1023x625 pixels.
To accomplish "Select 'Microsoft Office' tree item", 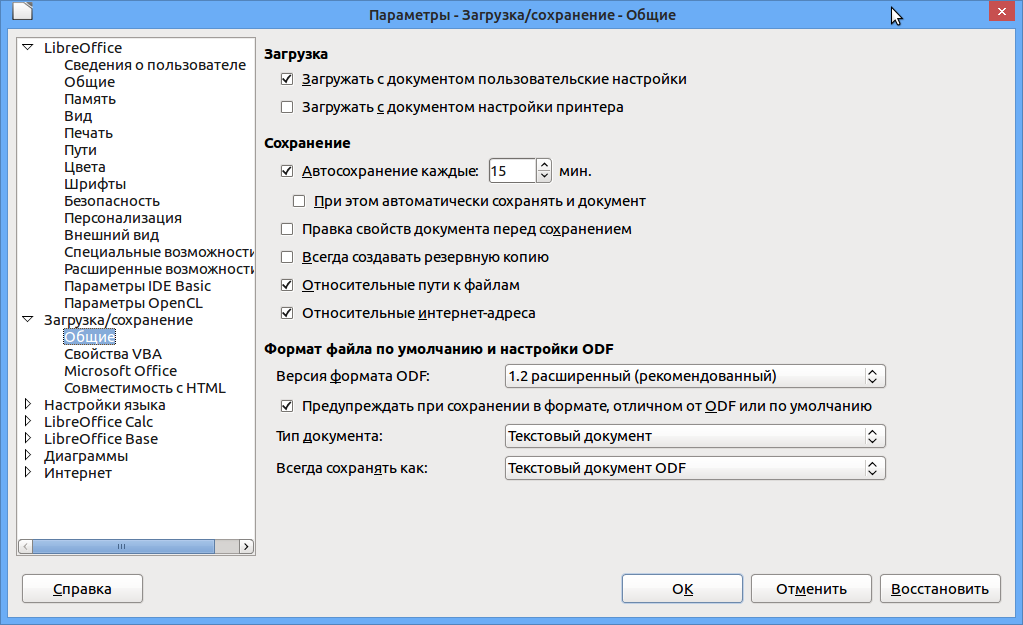I will pos(121,371).
